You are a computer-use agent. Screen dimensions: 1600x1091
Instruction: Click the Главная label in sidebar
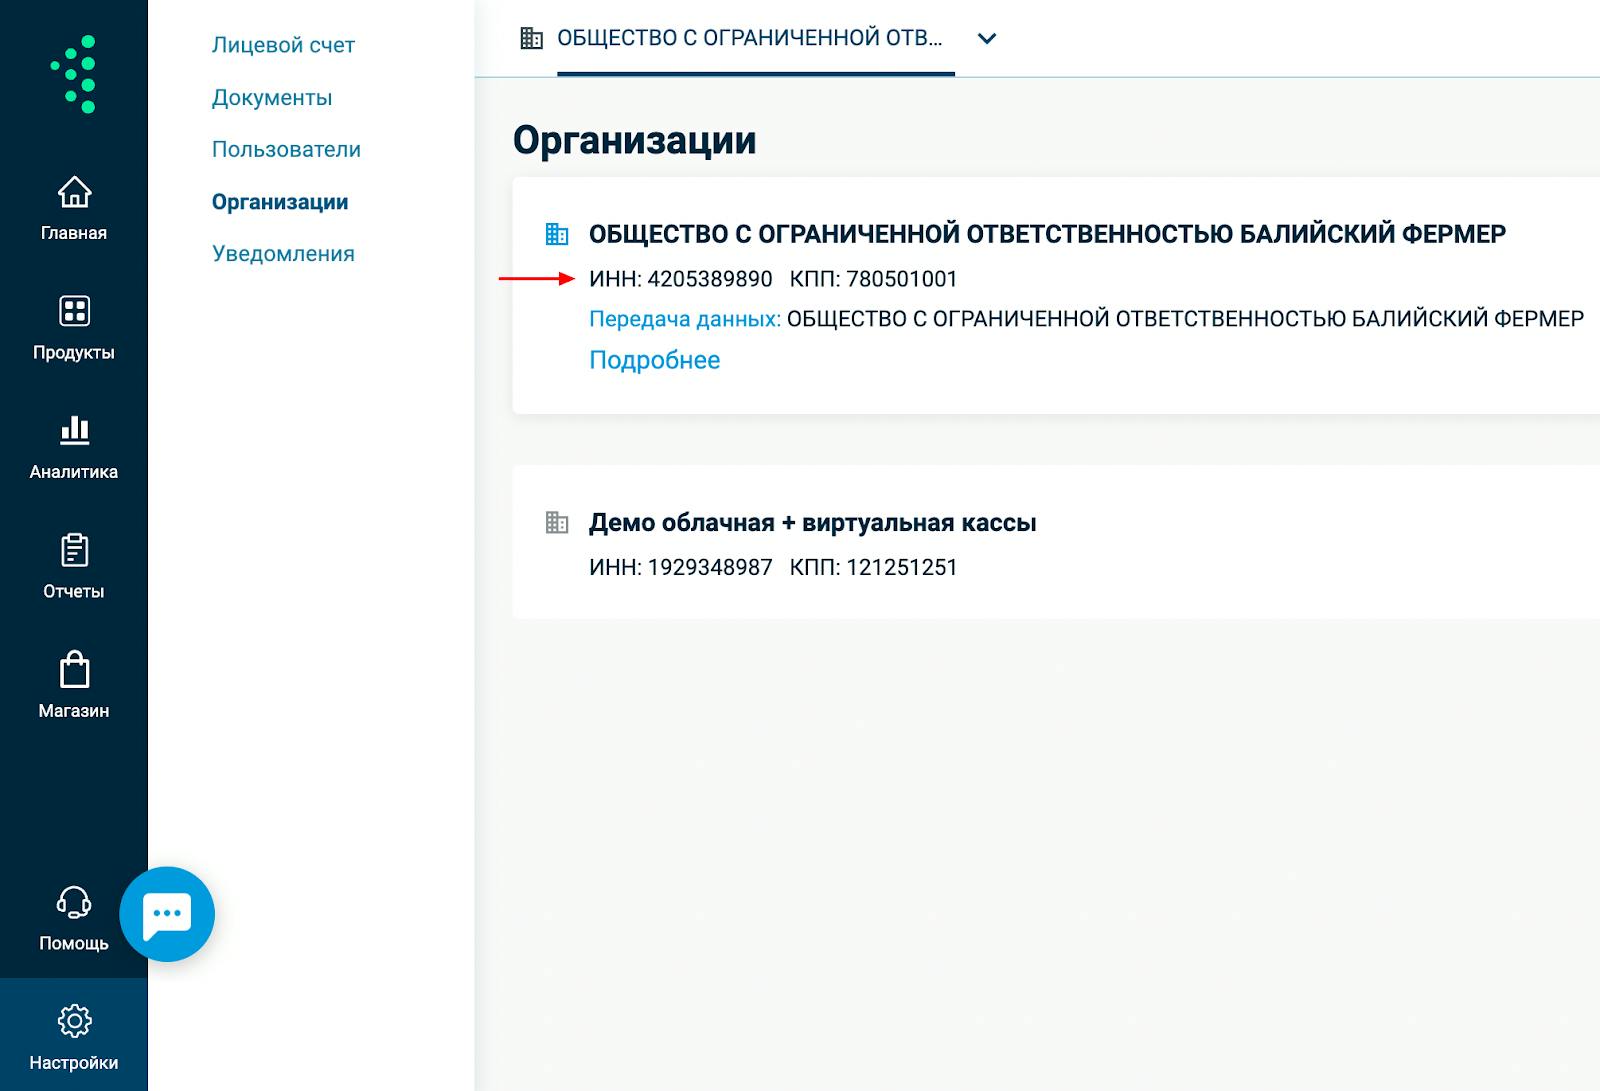click(74, 233)
